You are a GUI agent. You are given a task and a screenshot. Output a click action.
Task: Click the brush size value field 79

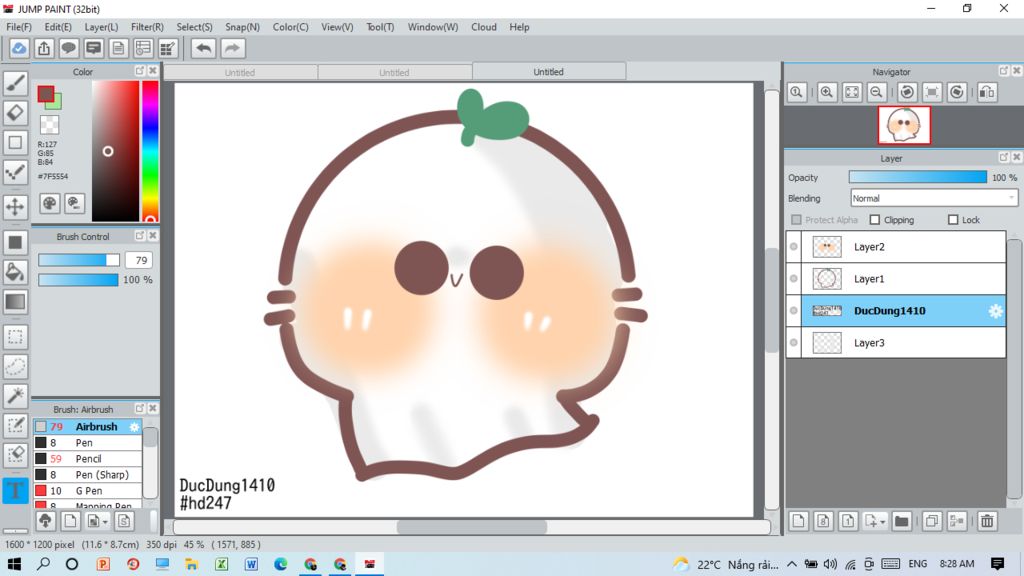coord(139,260)
